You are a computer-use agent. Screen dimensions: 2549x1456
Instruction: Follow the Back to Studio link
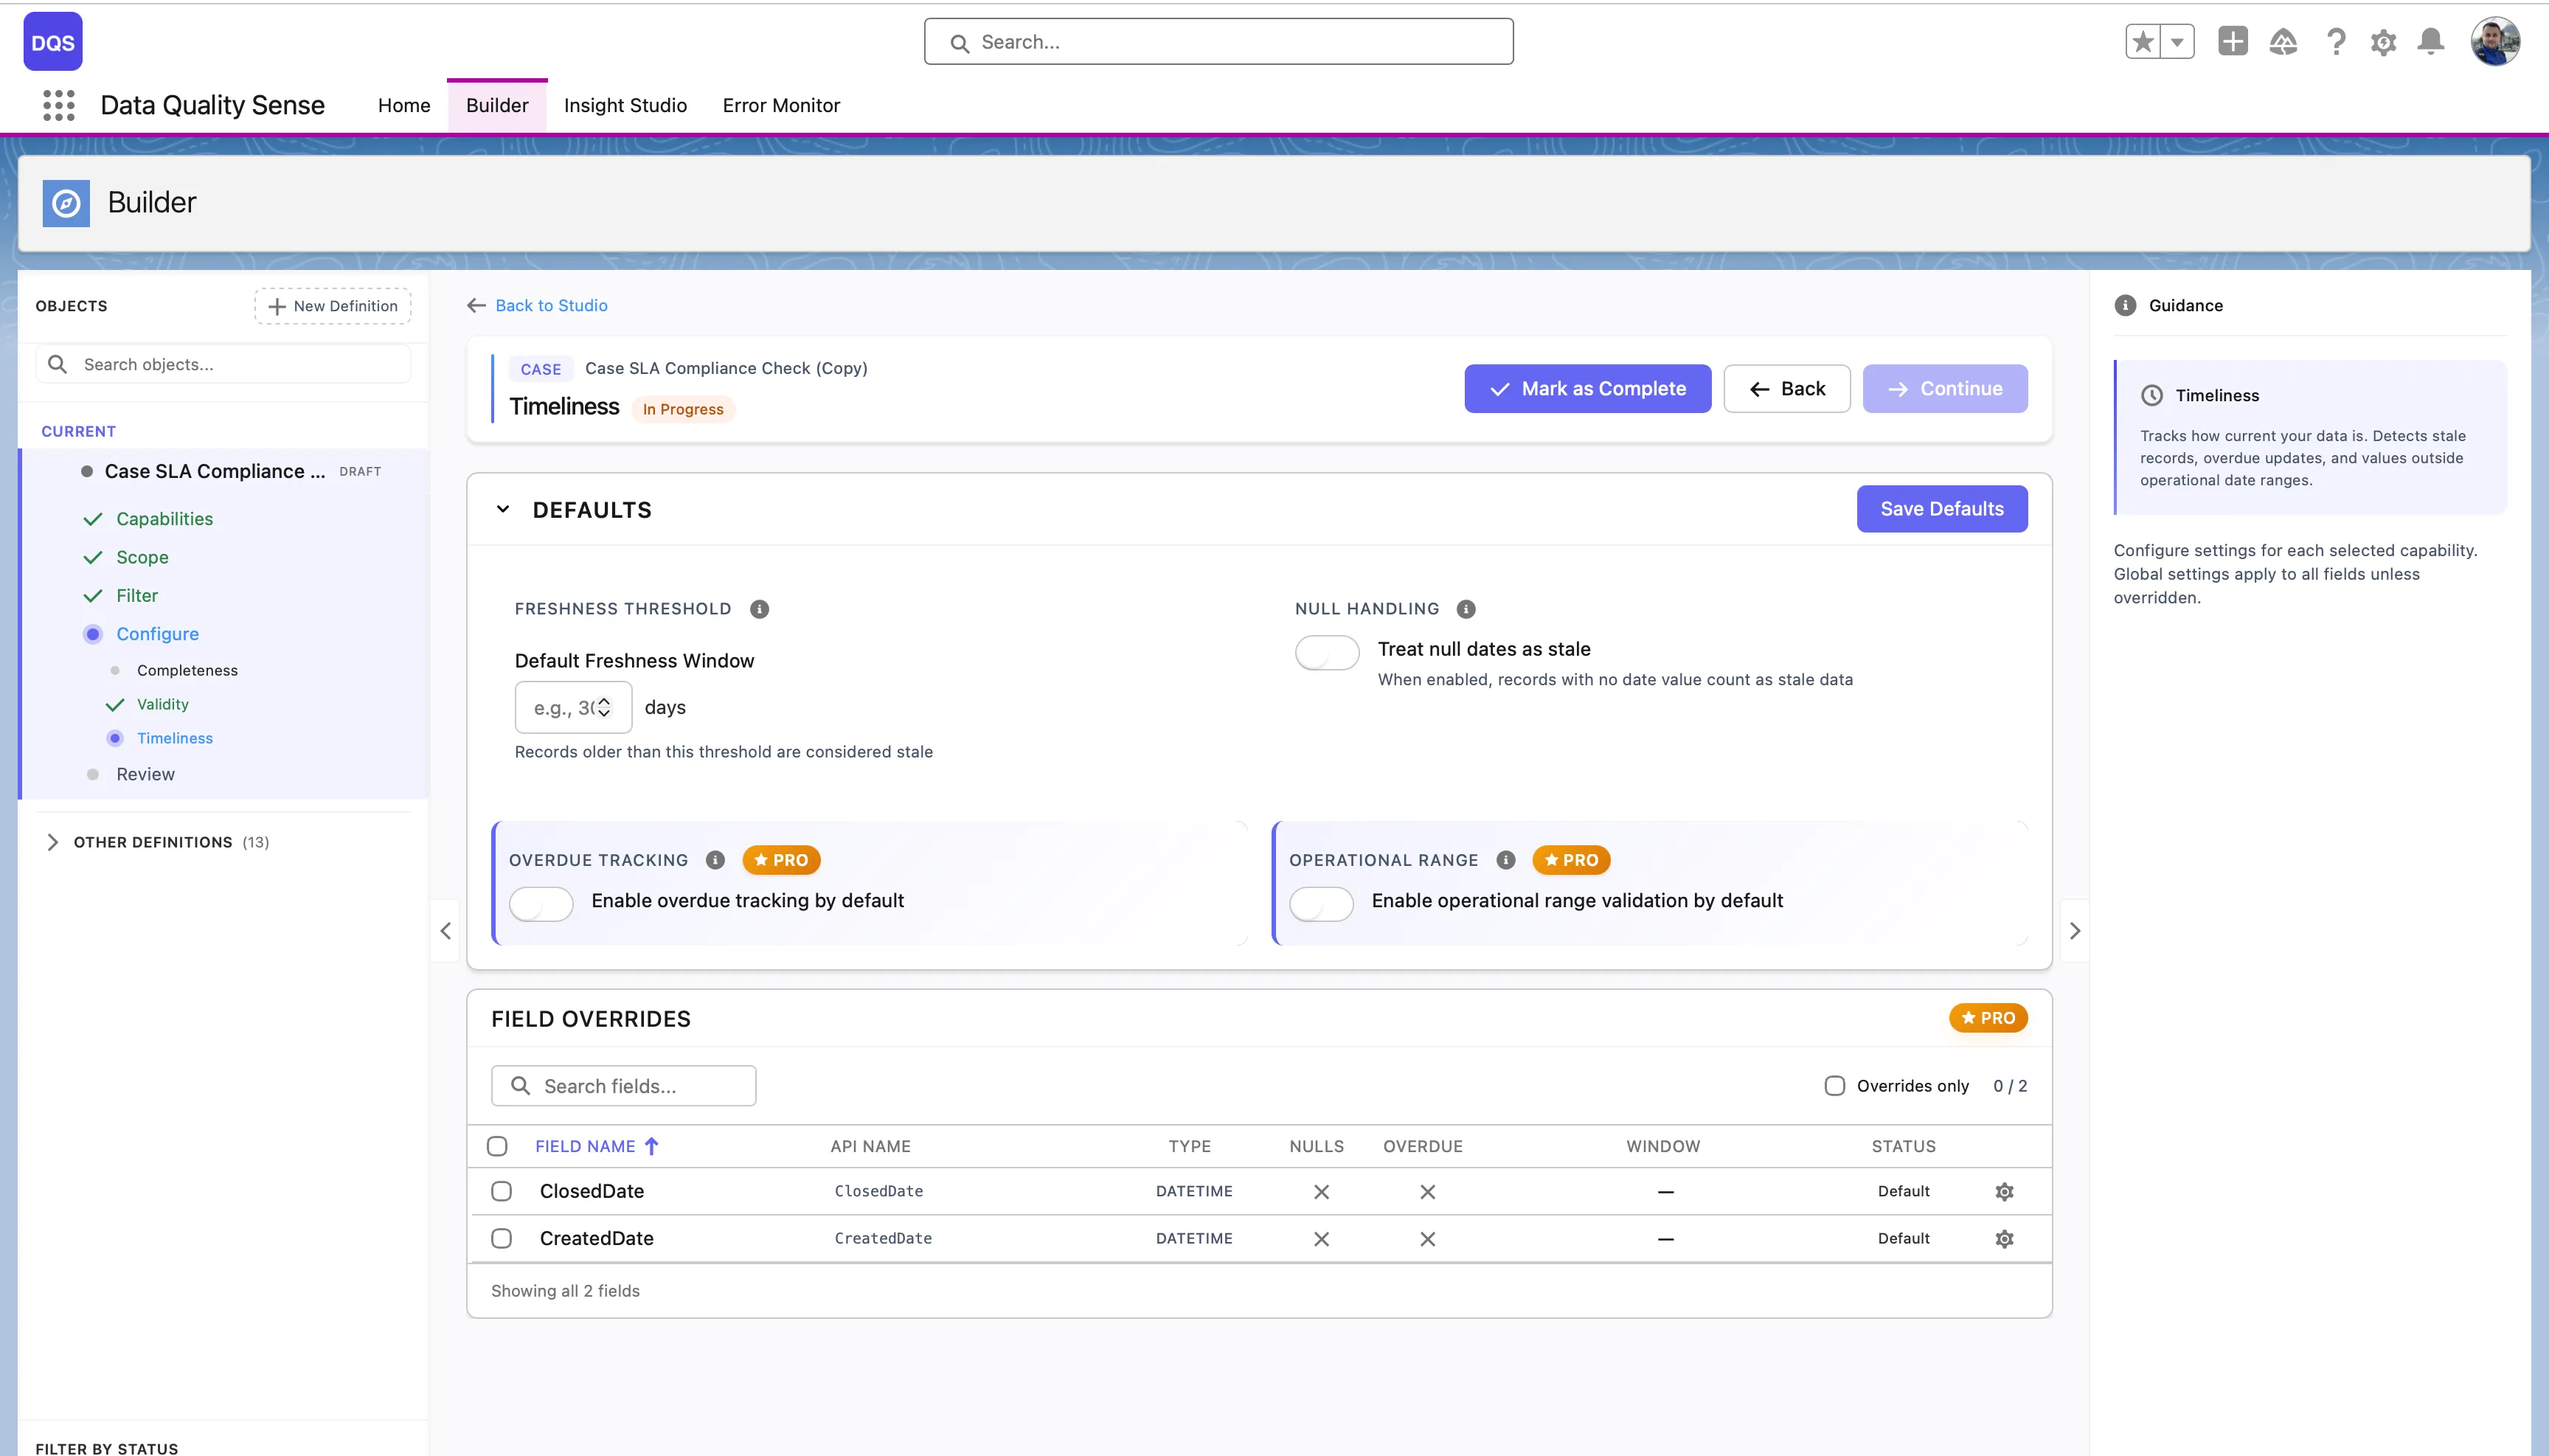550,305
